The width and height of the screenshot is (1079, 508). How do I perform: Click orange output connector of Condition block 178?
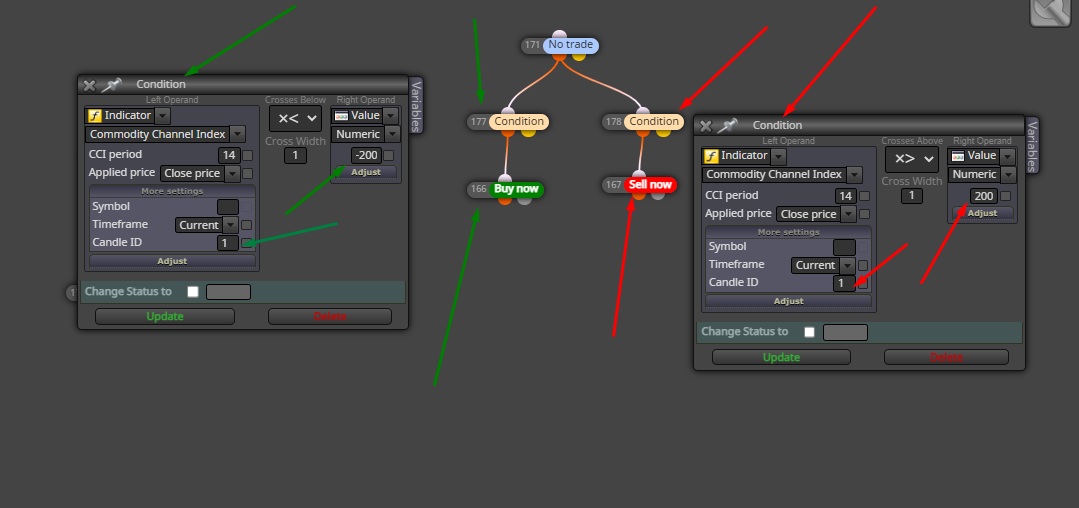coord(642,132)
